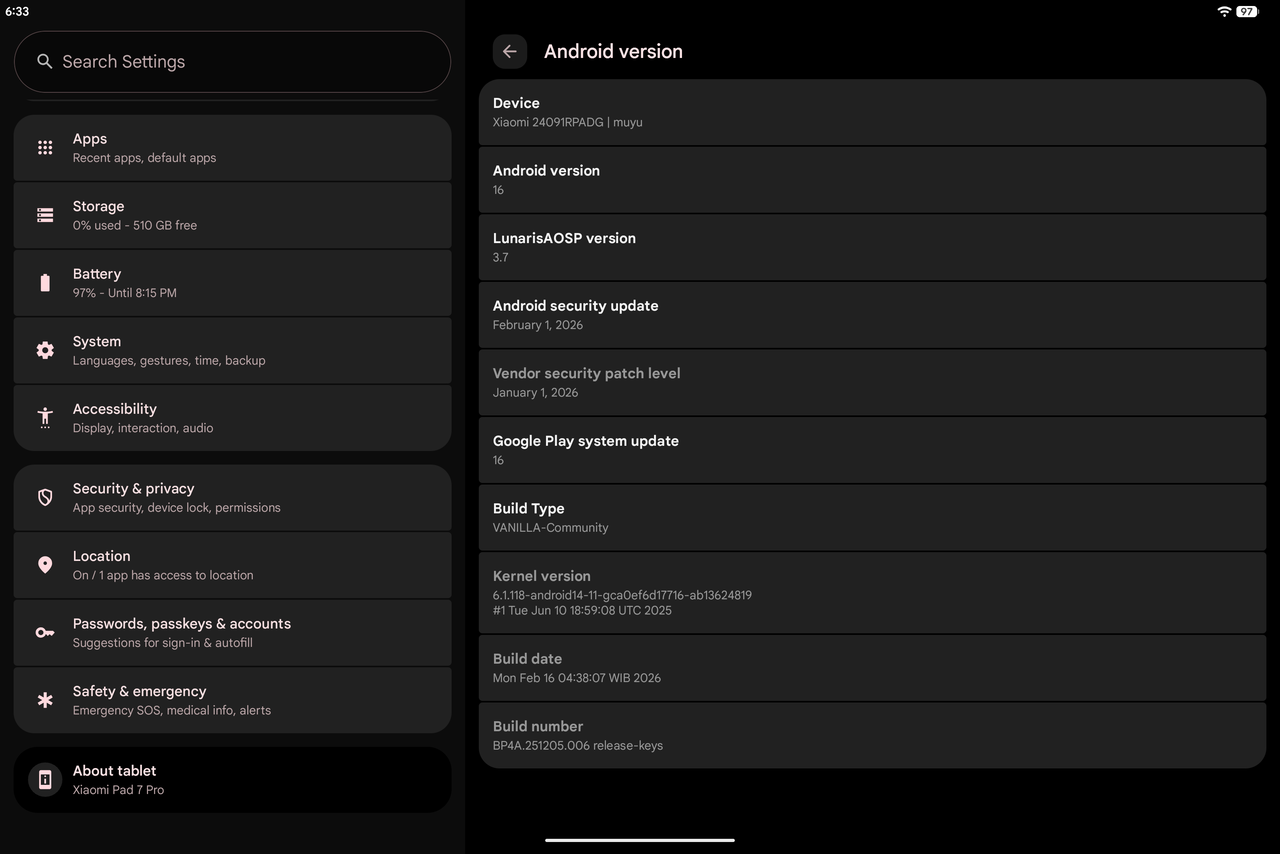Click LunarisAOSP version value '3.7'
This screenshot has height=854, width=1280.
pos(501,258)
